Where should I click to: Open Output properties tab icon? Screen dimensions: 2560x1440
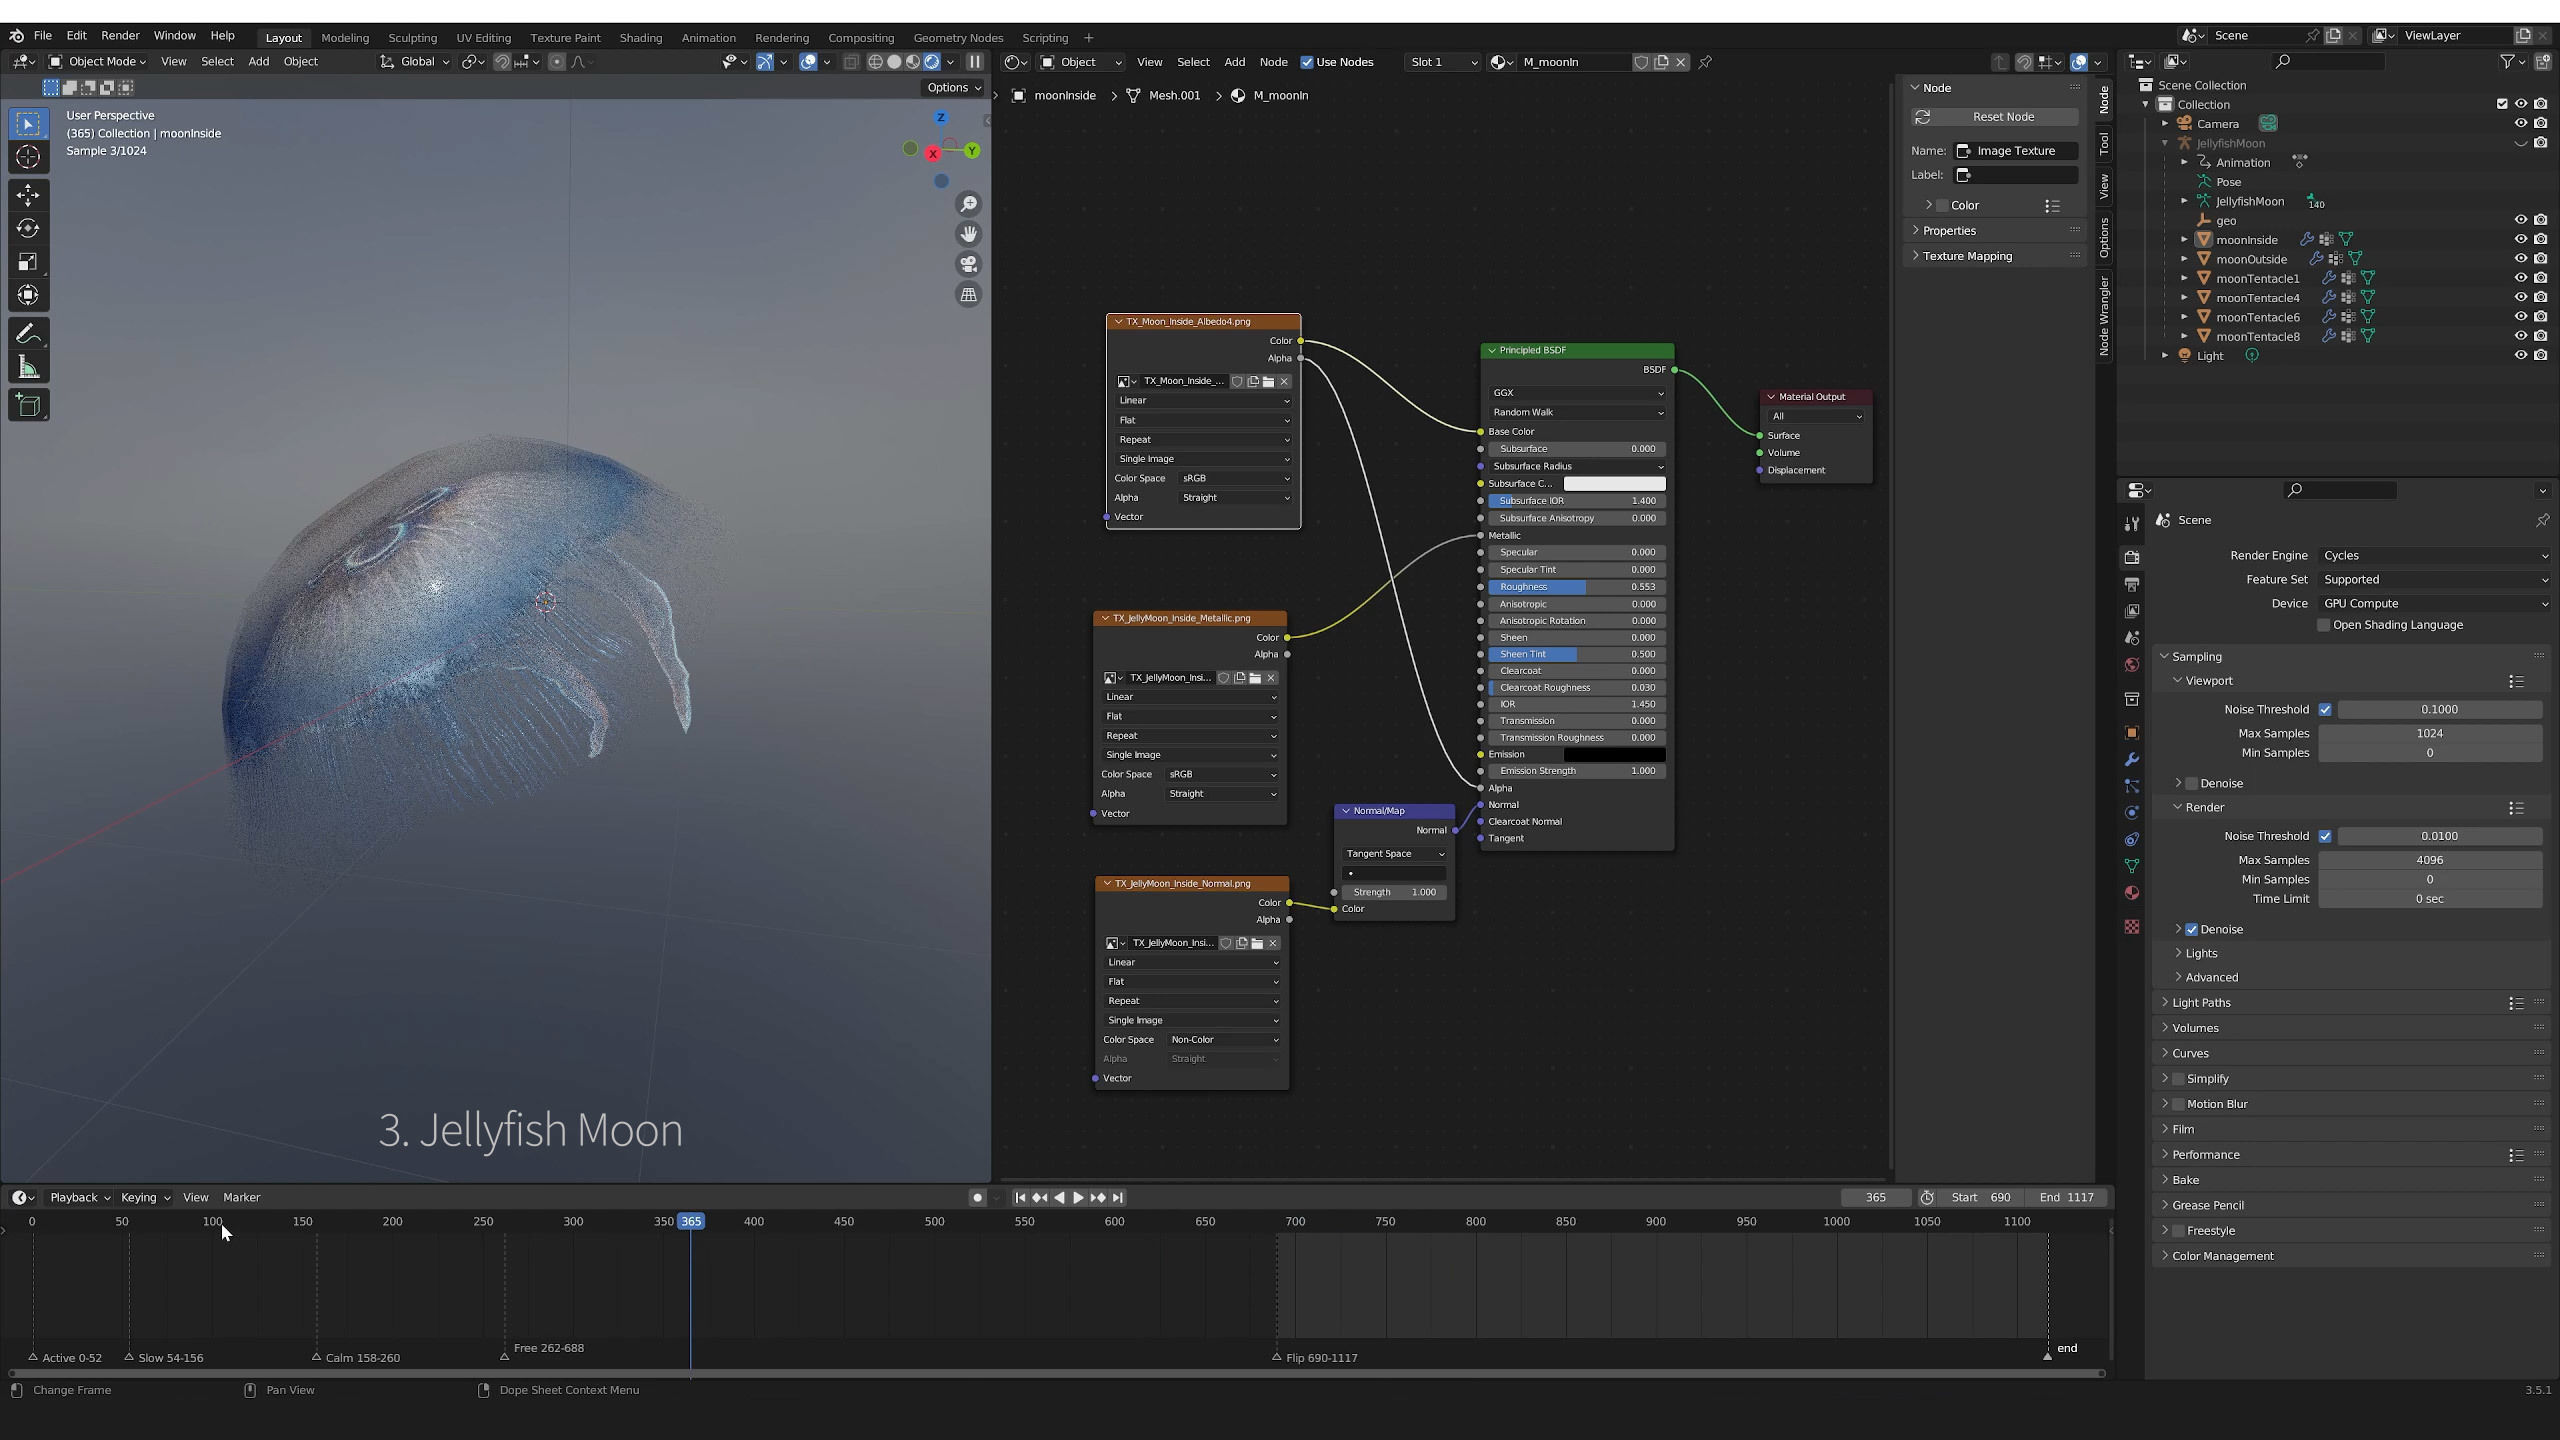point(2132,584)
